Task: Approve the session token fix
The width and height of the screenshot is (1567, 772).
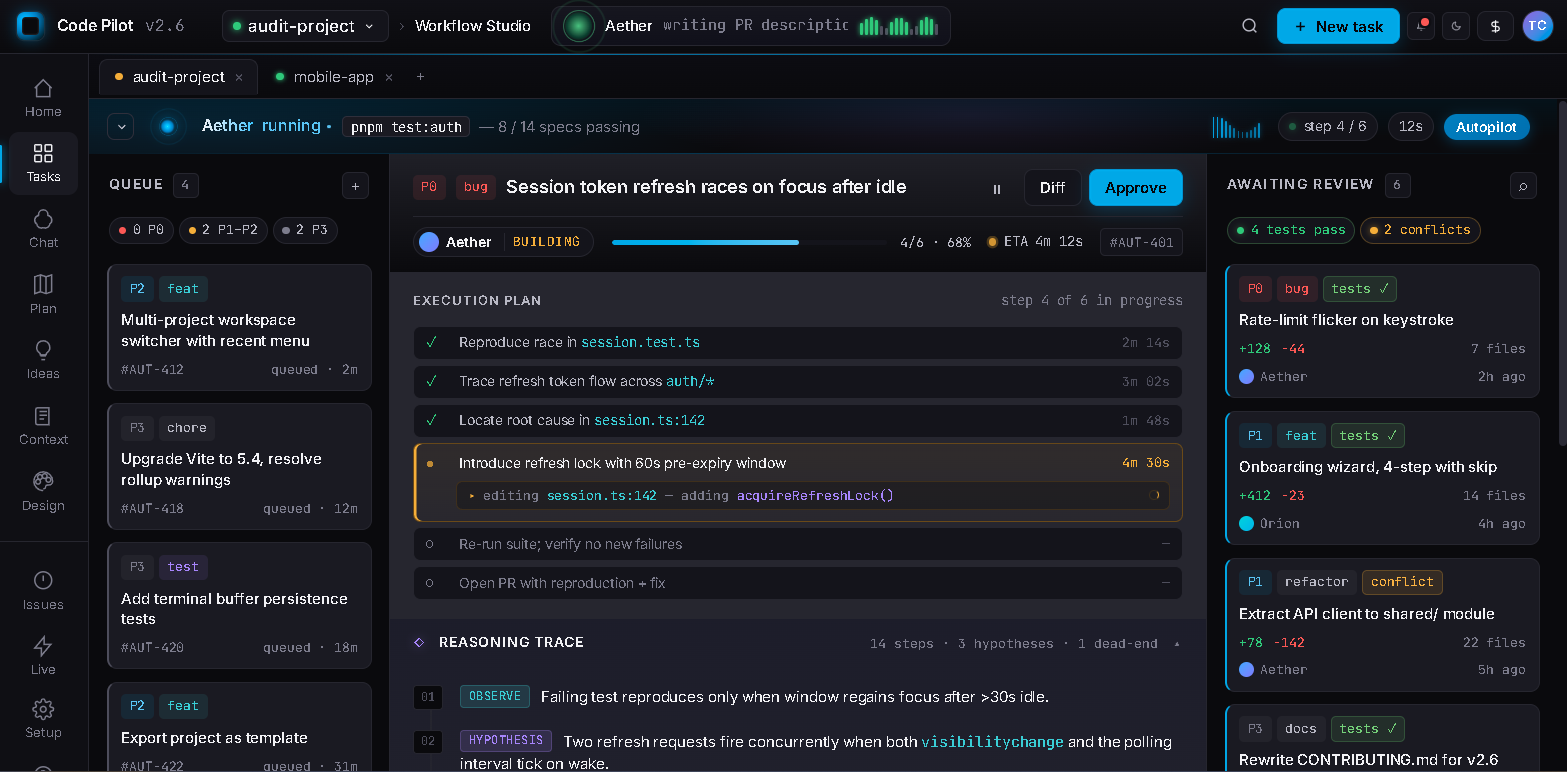Action: tap(1135, 188)
